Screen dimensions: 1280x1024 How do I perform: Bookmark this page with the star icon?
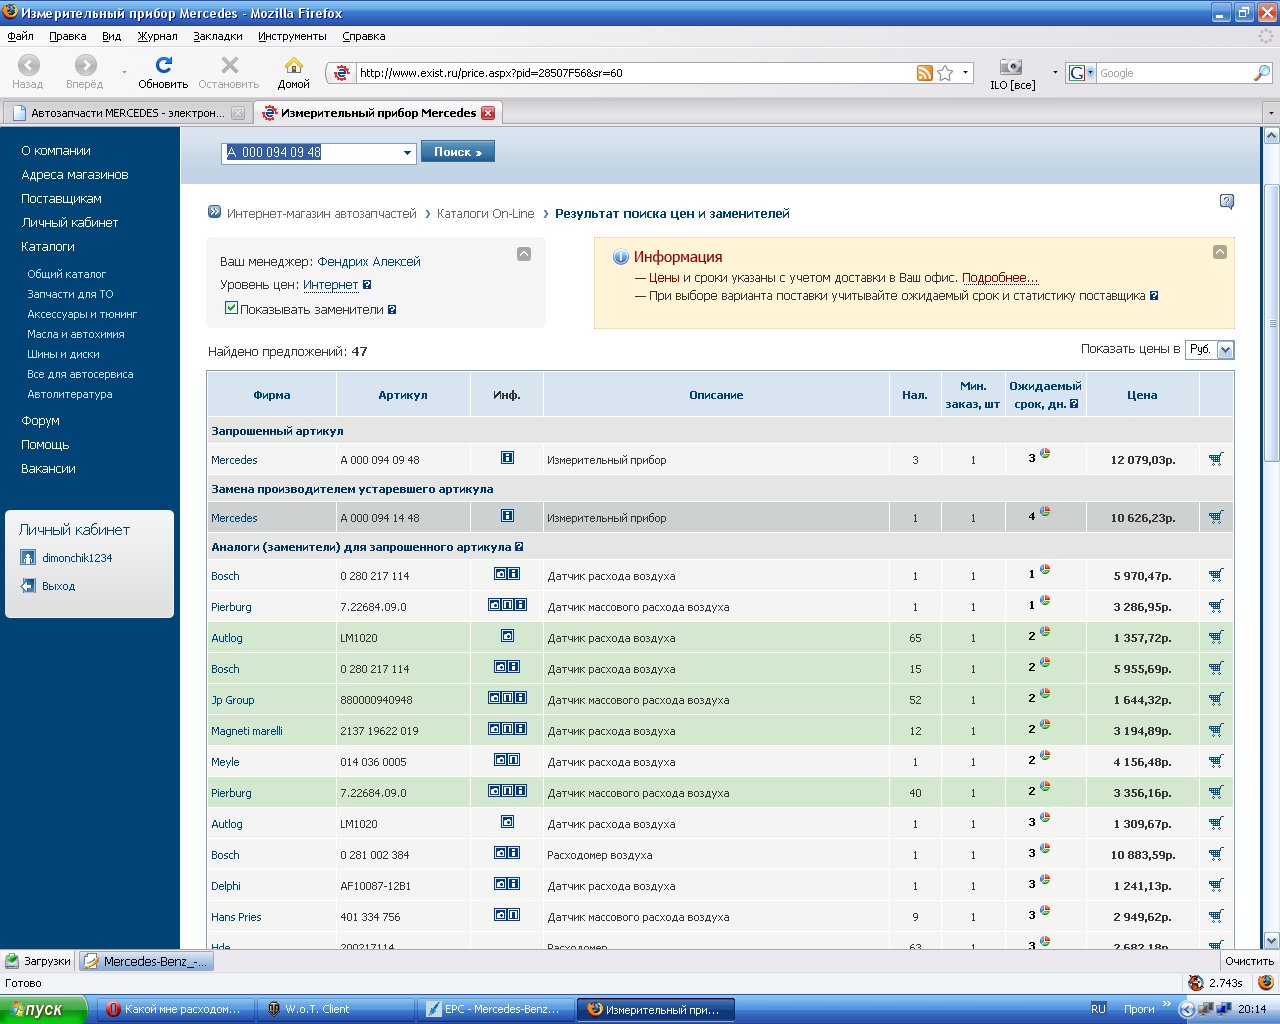pyautogui.click(x=945, y=73)
